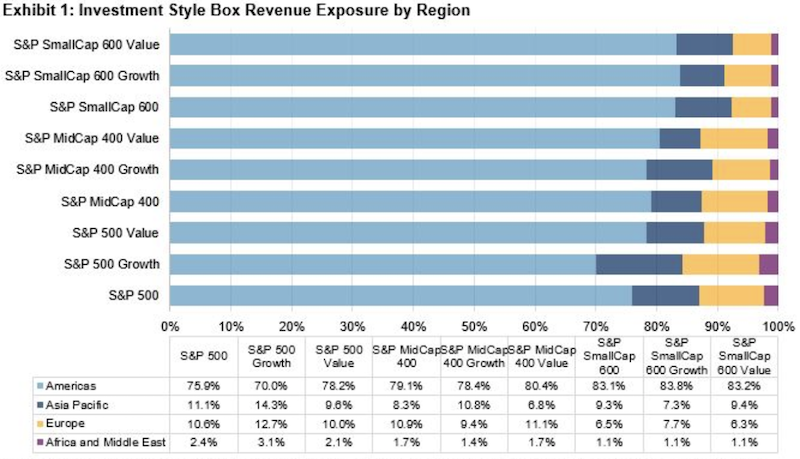
Task: Click the 'S&P 500' axis label
Action: [134, 295]
